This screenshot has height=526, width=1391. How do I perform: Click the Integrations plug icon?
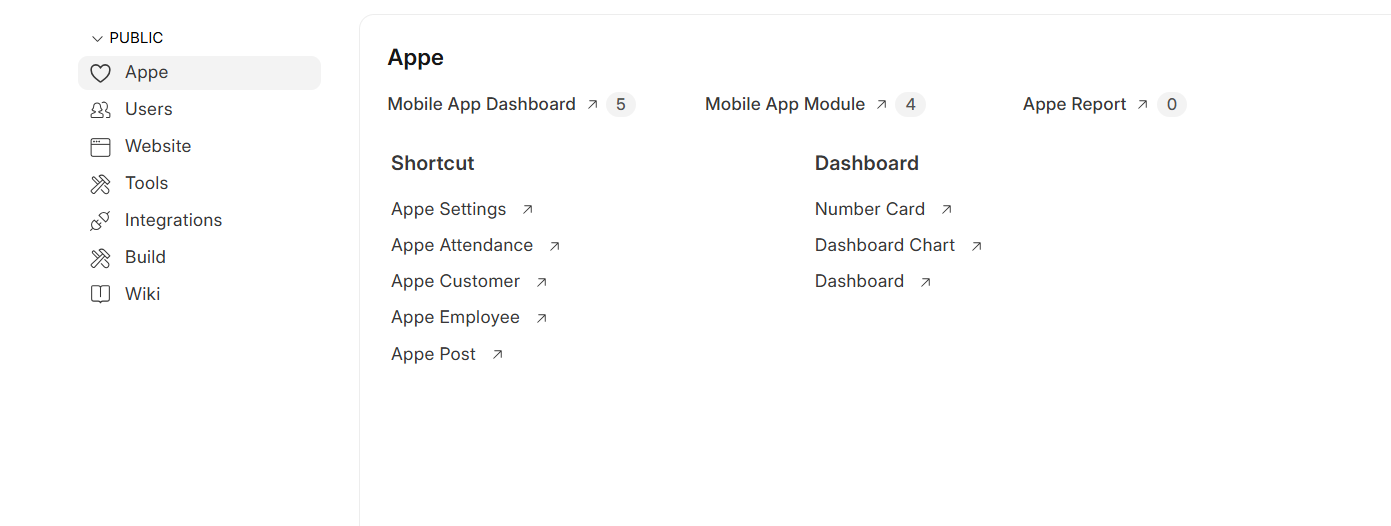[100, 221]
